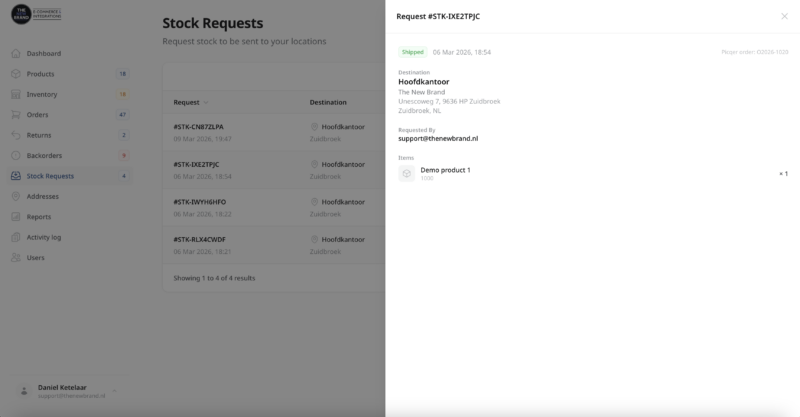Click location pin in #STK-RLX4CWDF row
Image resolution: width=800 pixels, height=417 pixels.
tap(314, 239)
